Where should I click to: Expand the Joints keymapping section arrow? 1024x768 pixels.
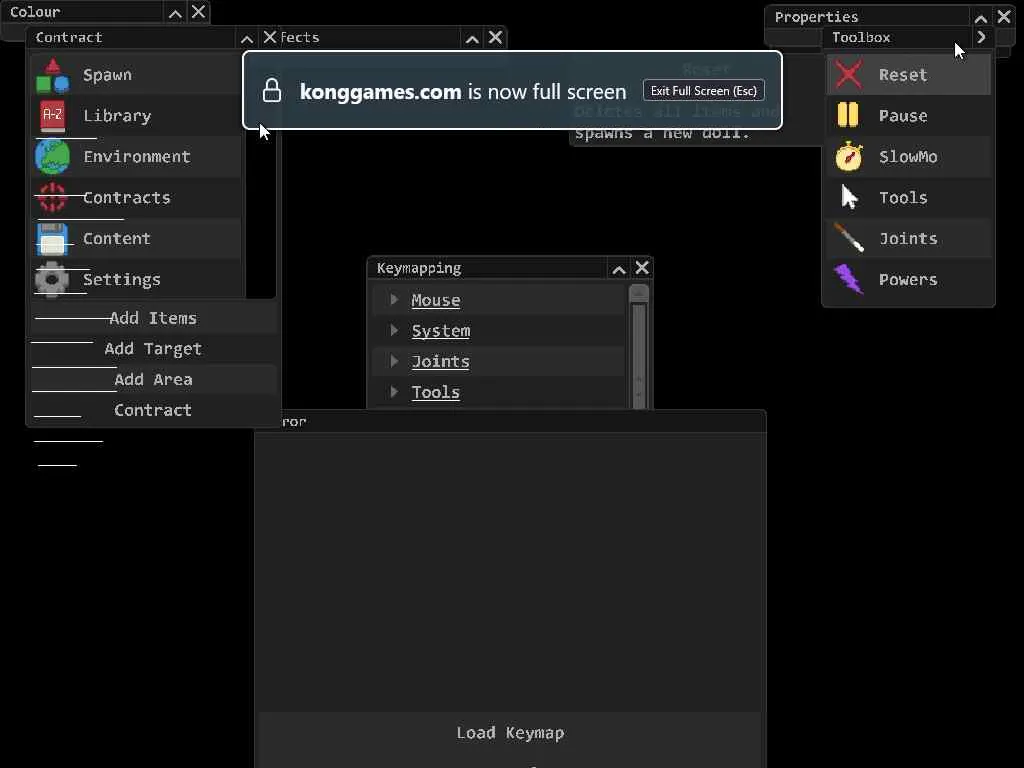[394, 361]
